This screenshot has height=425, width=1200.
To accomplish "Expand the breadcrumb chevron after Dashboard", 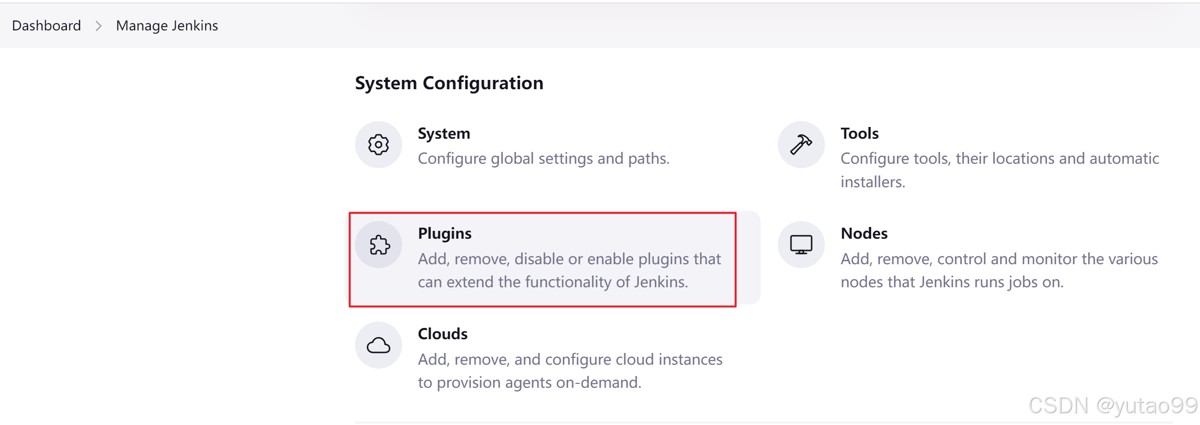I will coord(99,26).
